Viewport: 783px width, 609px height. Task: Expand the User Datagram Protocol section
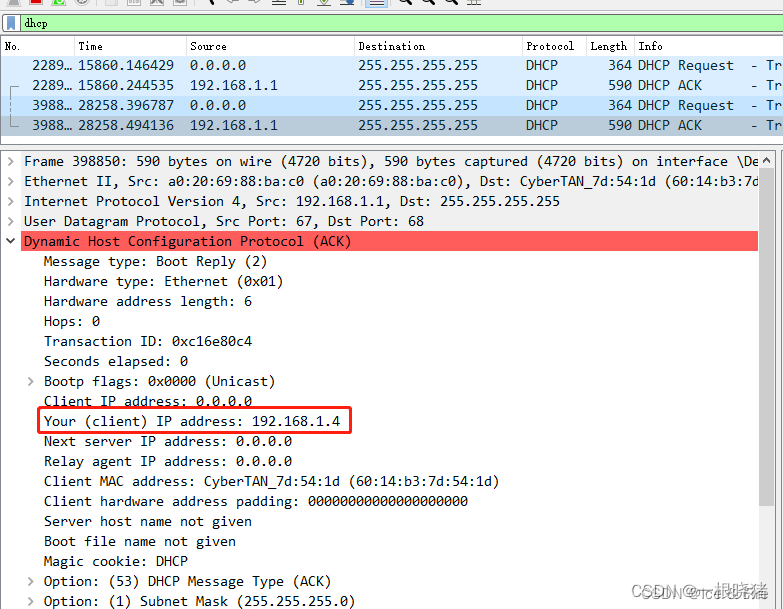click(10, 221)
